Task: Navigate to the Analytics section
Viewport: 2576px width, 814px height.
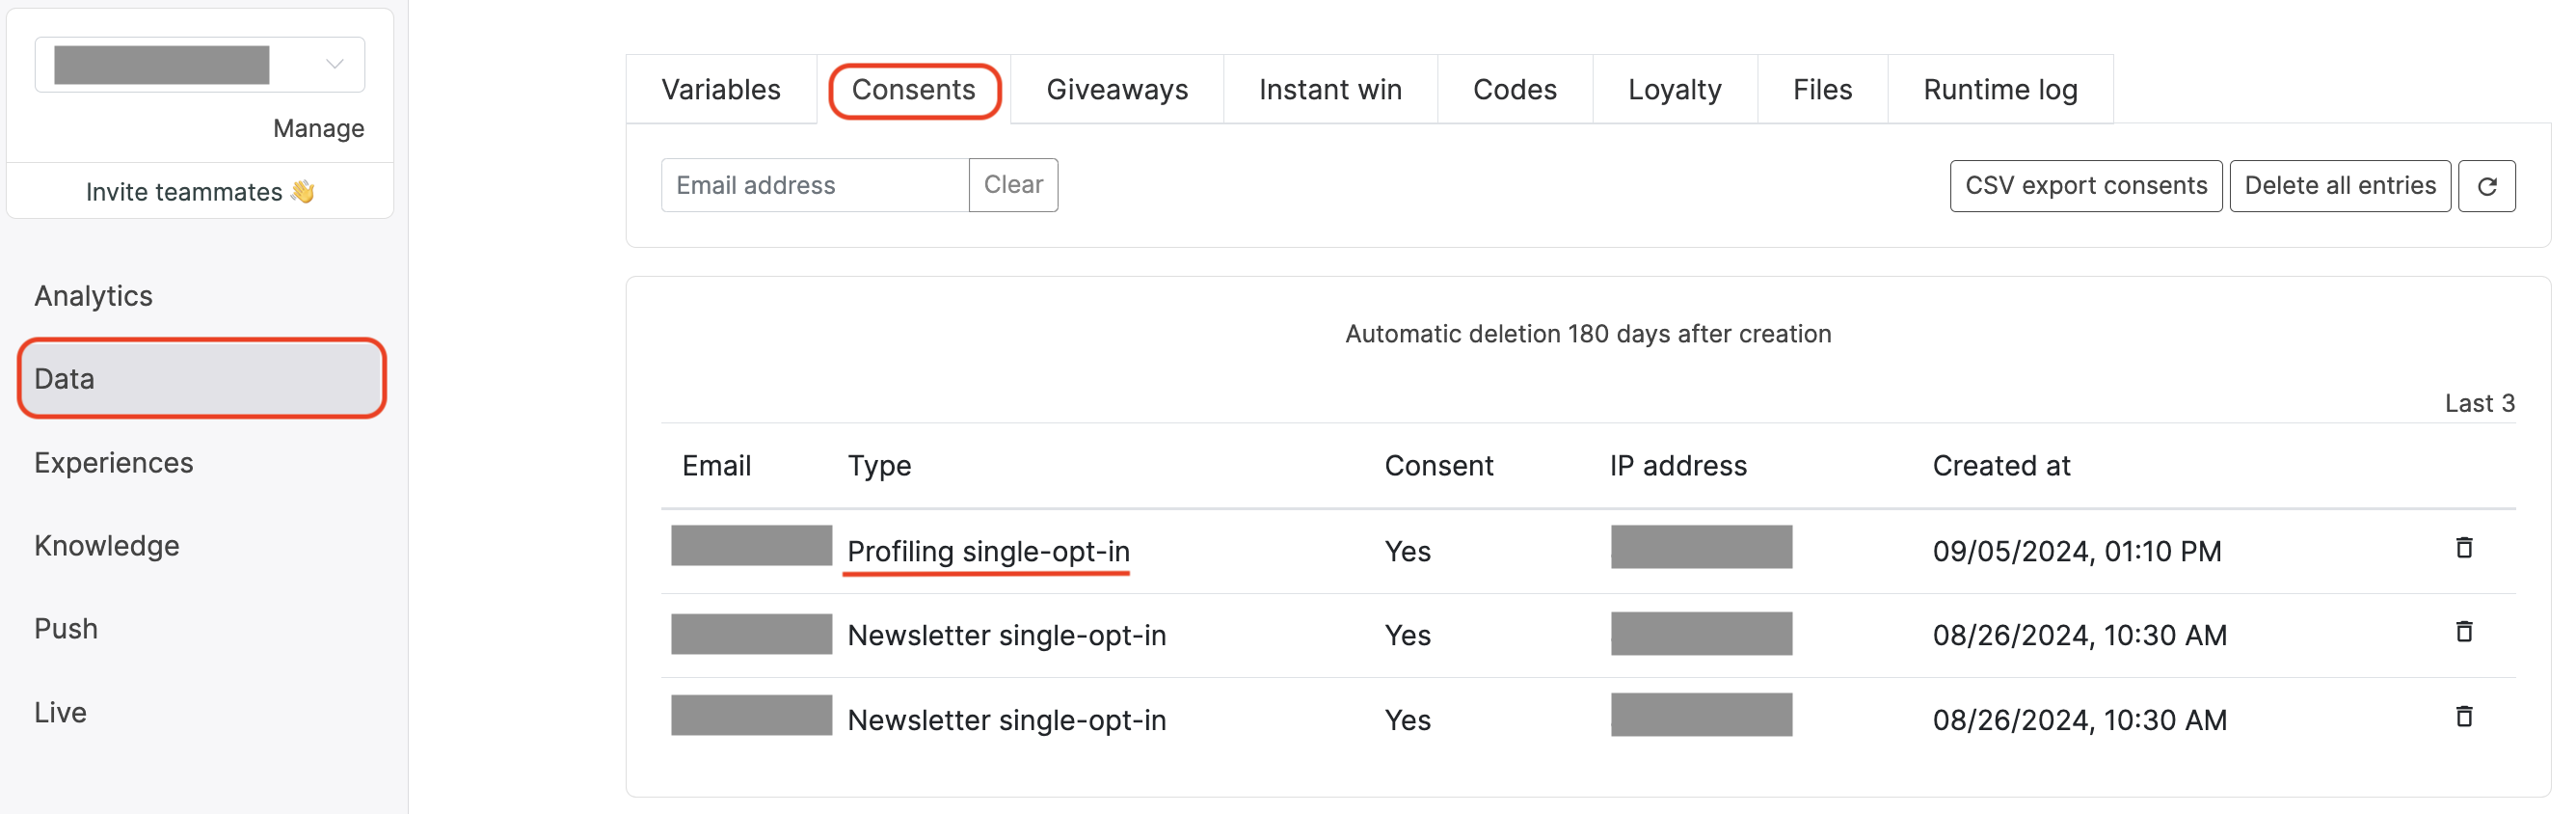Action: click(93, 295)
